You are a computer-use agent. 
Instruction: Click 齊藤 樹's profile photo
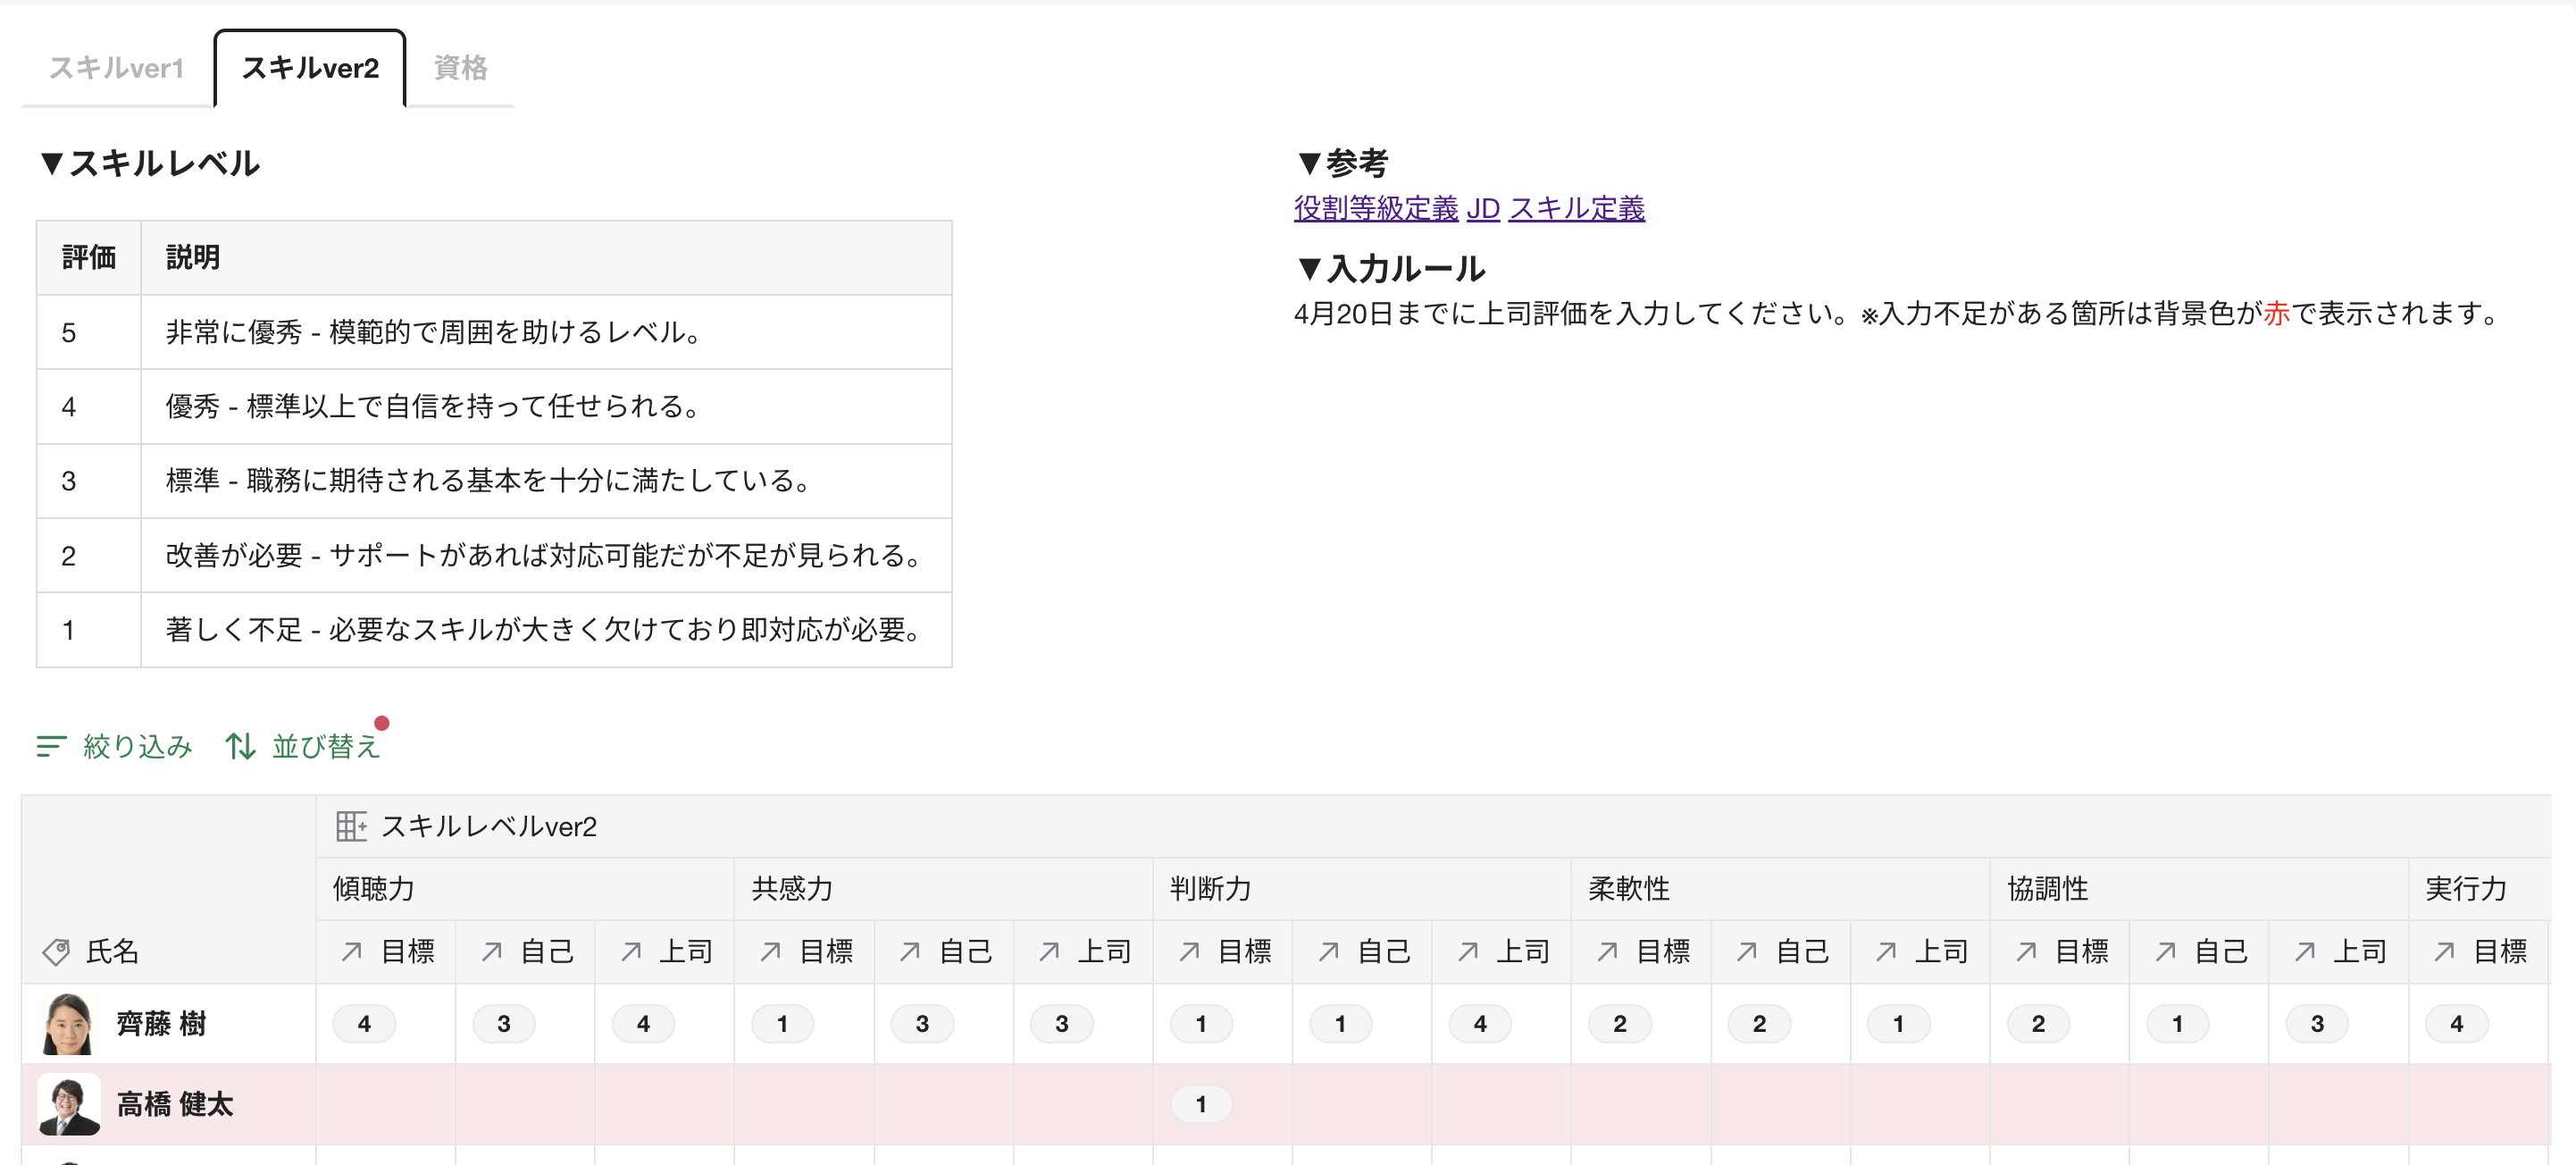coord(68,1023)
